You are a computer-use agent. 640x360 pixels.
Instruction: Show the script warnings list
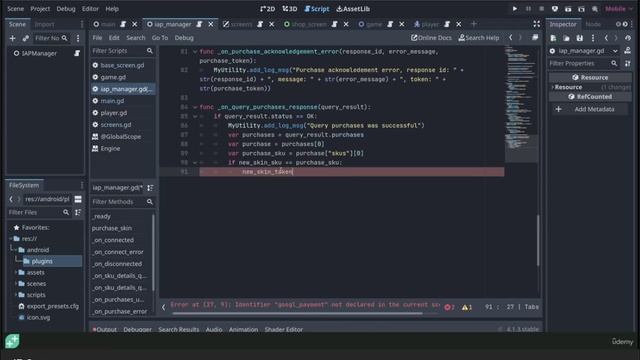point(467,307)
